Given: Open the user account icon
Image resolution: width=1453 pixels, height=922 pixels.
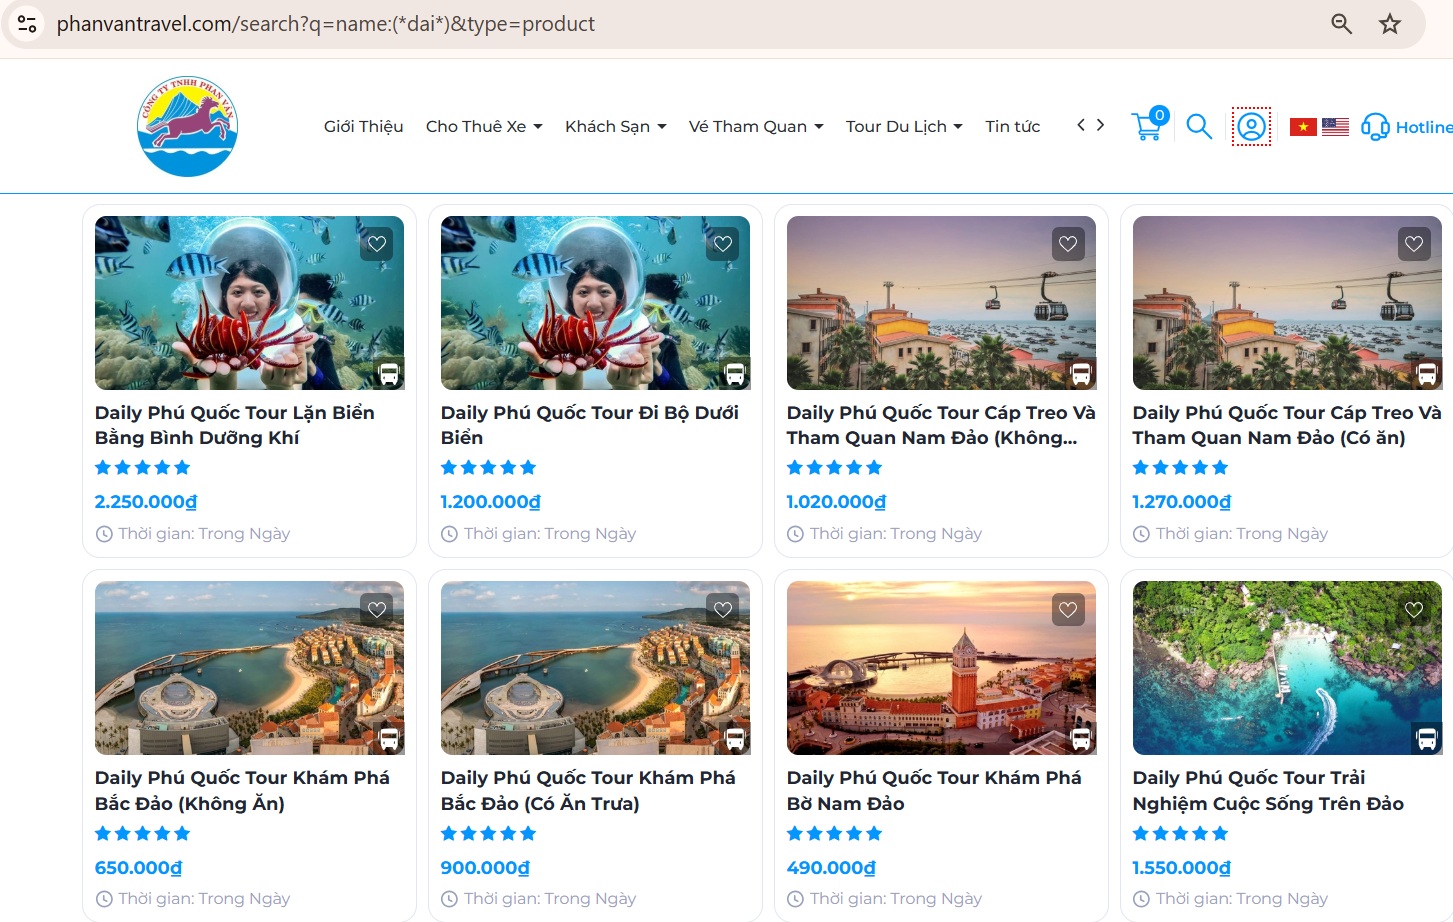Looking at the screenshot, I should pos(1250,126).
